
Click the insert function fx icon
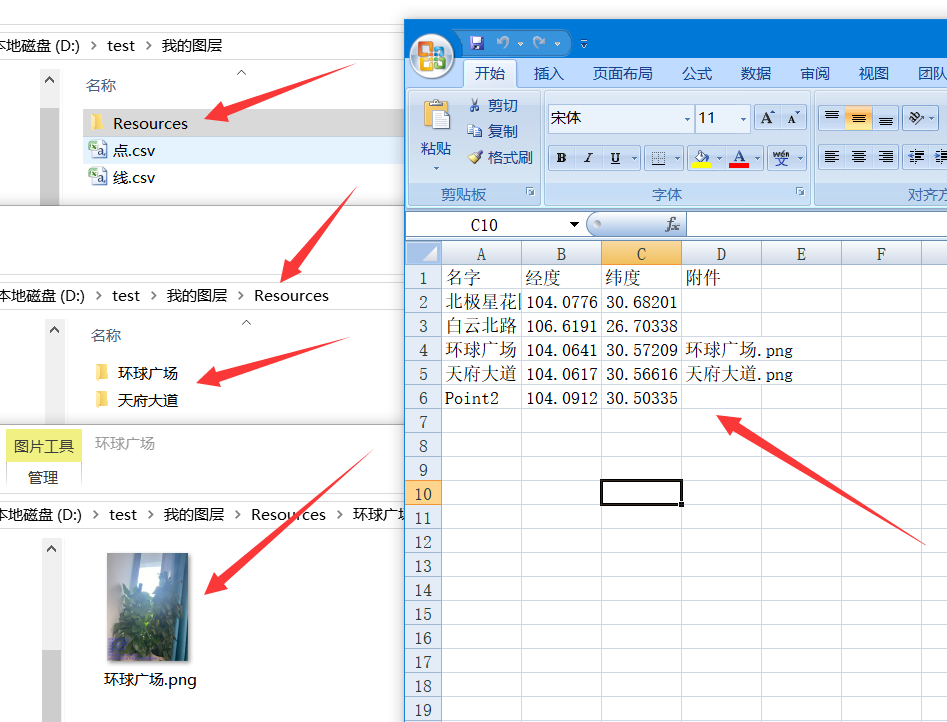coord(672,225)
